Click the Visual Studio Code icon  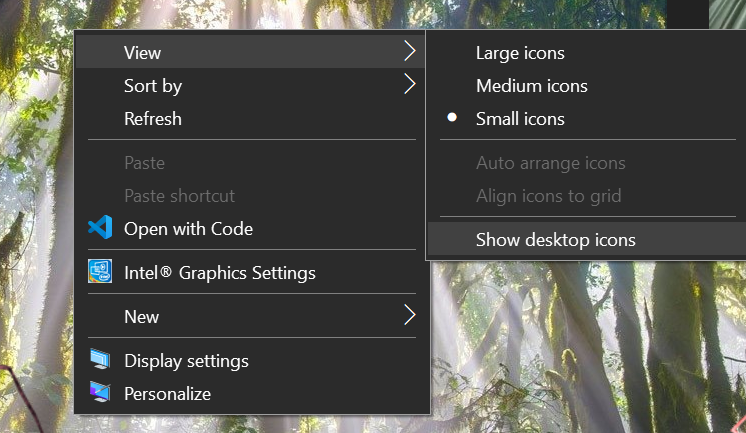pyautogui.click(x=99, y=228)
